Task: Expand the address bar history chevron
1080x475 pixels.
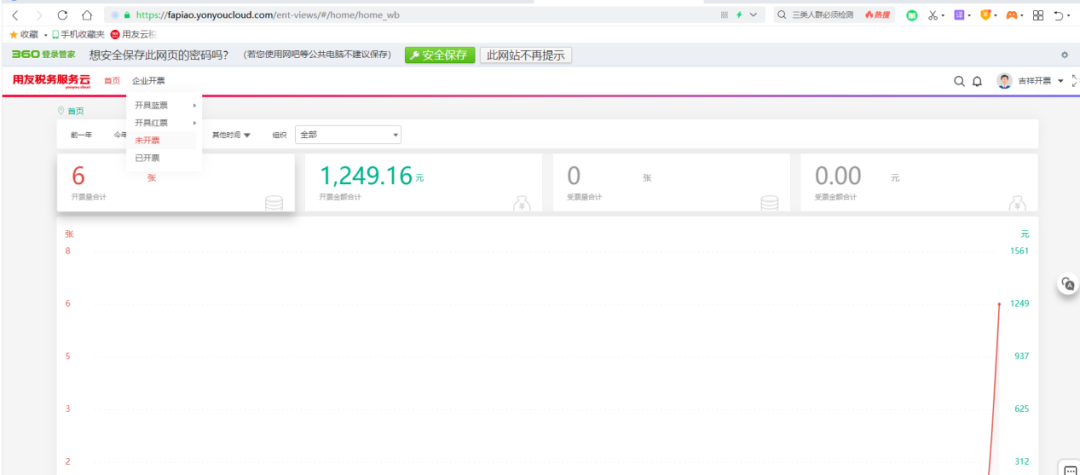Action: click(x=754, y=14)
